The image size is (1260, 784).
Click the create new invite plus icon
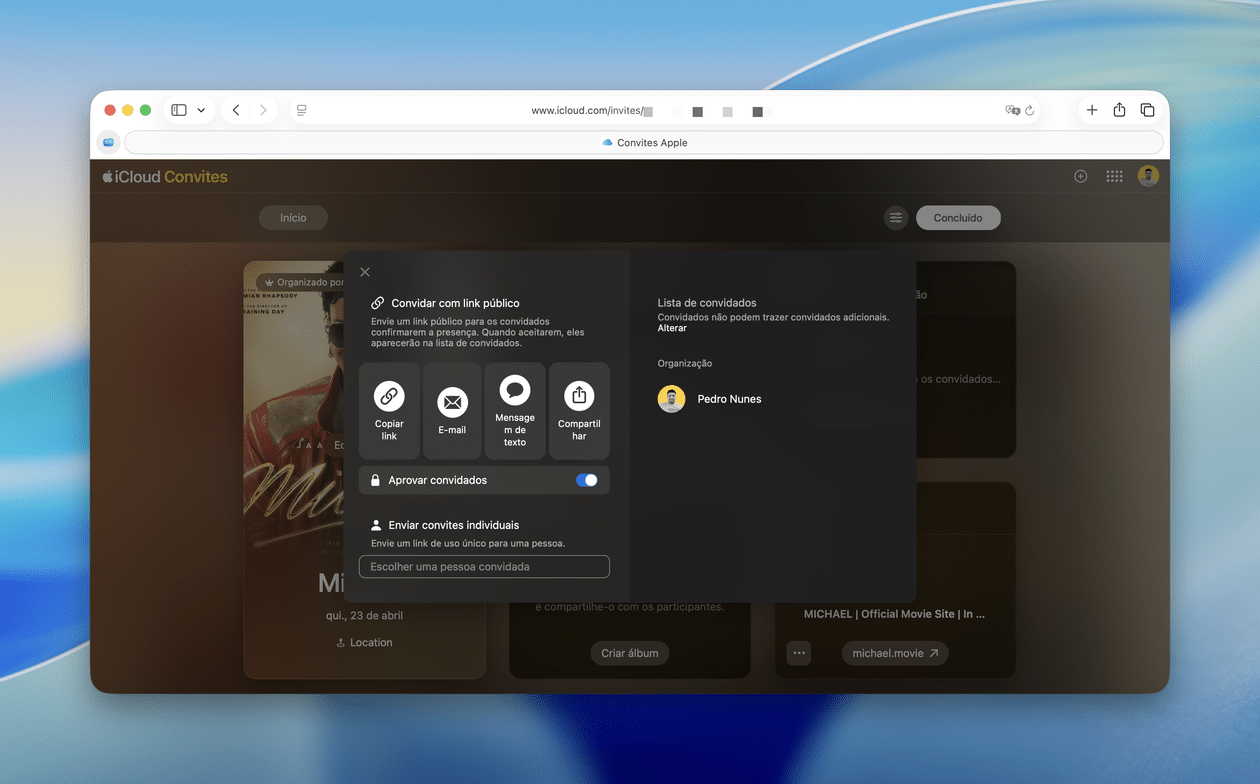tap(1081, 176)
